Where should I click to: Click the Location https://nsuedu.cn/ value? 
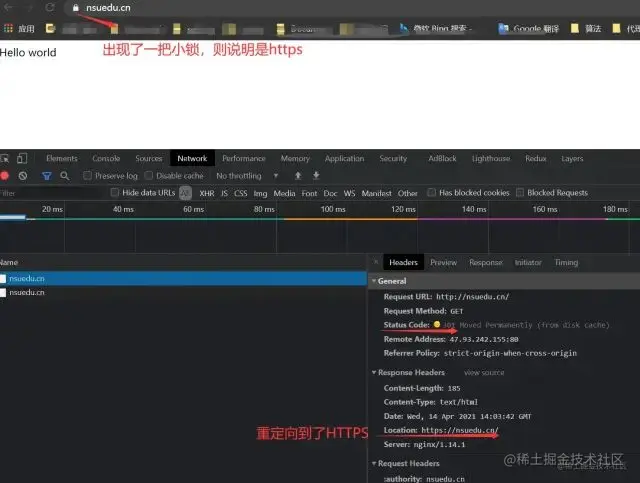click(x=460, y=430)
